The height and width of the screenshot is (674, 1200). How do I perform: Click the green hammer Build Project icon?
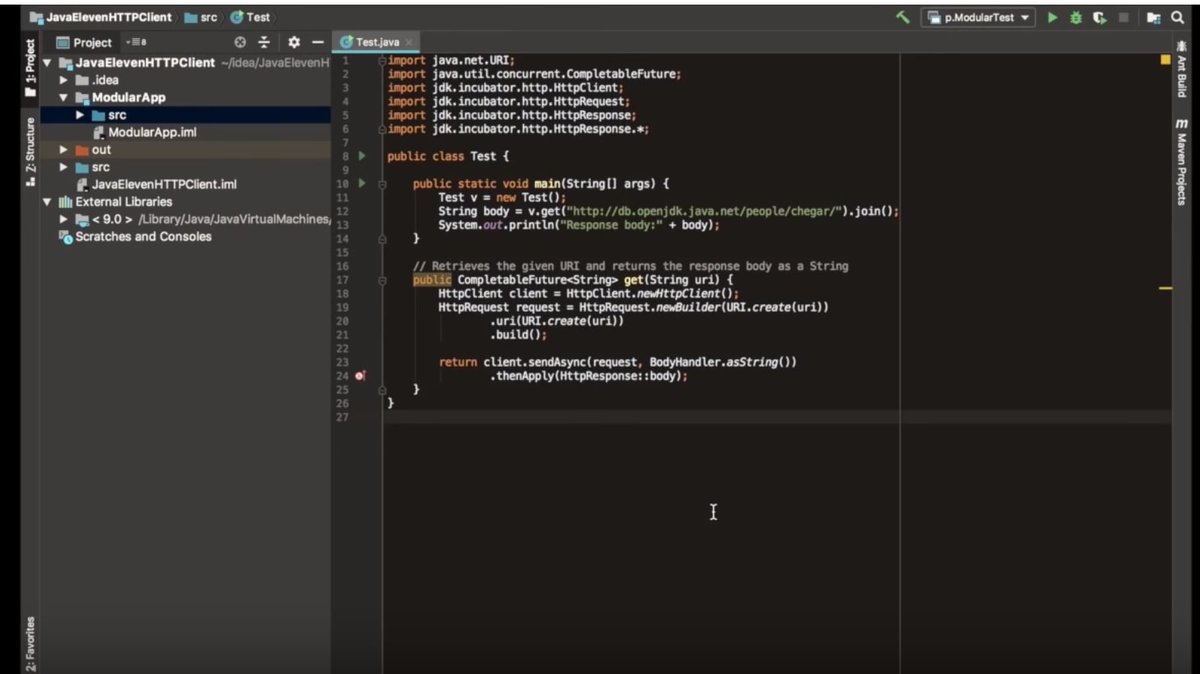tap(903, 17)
